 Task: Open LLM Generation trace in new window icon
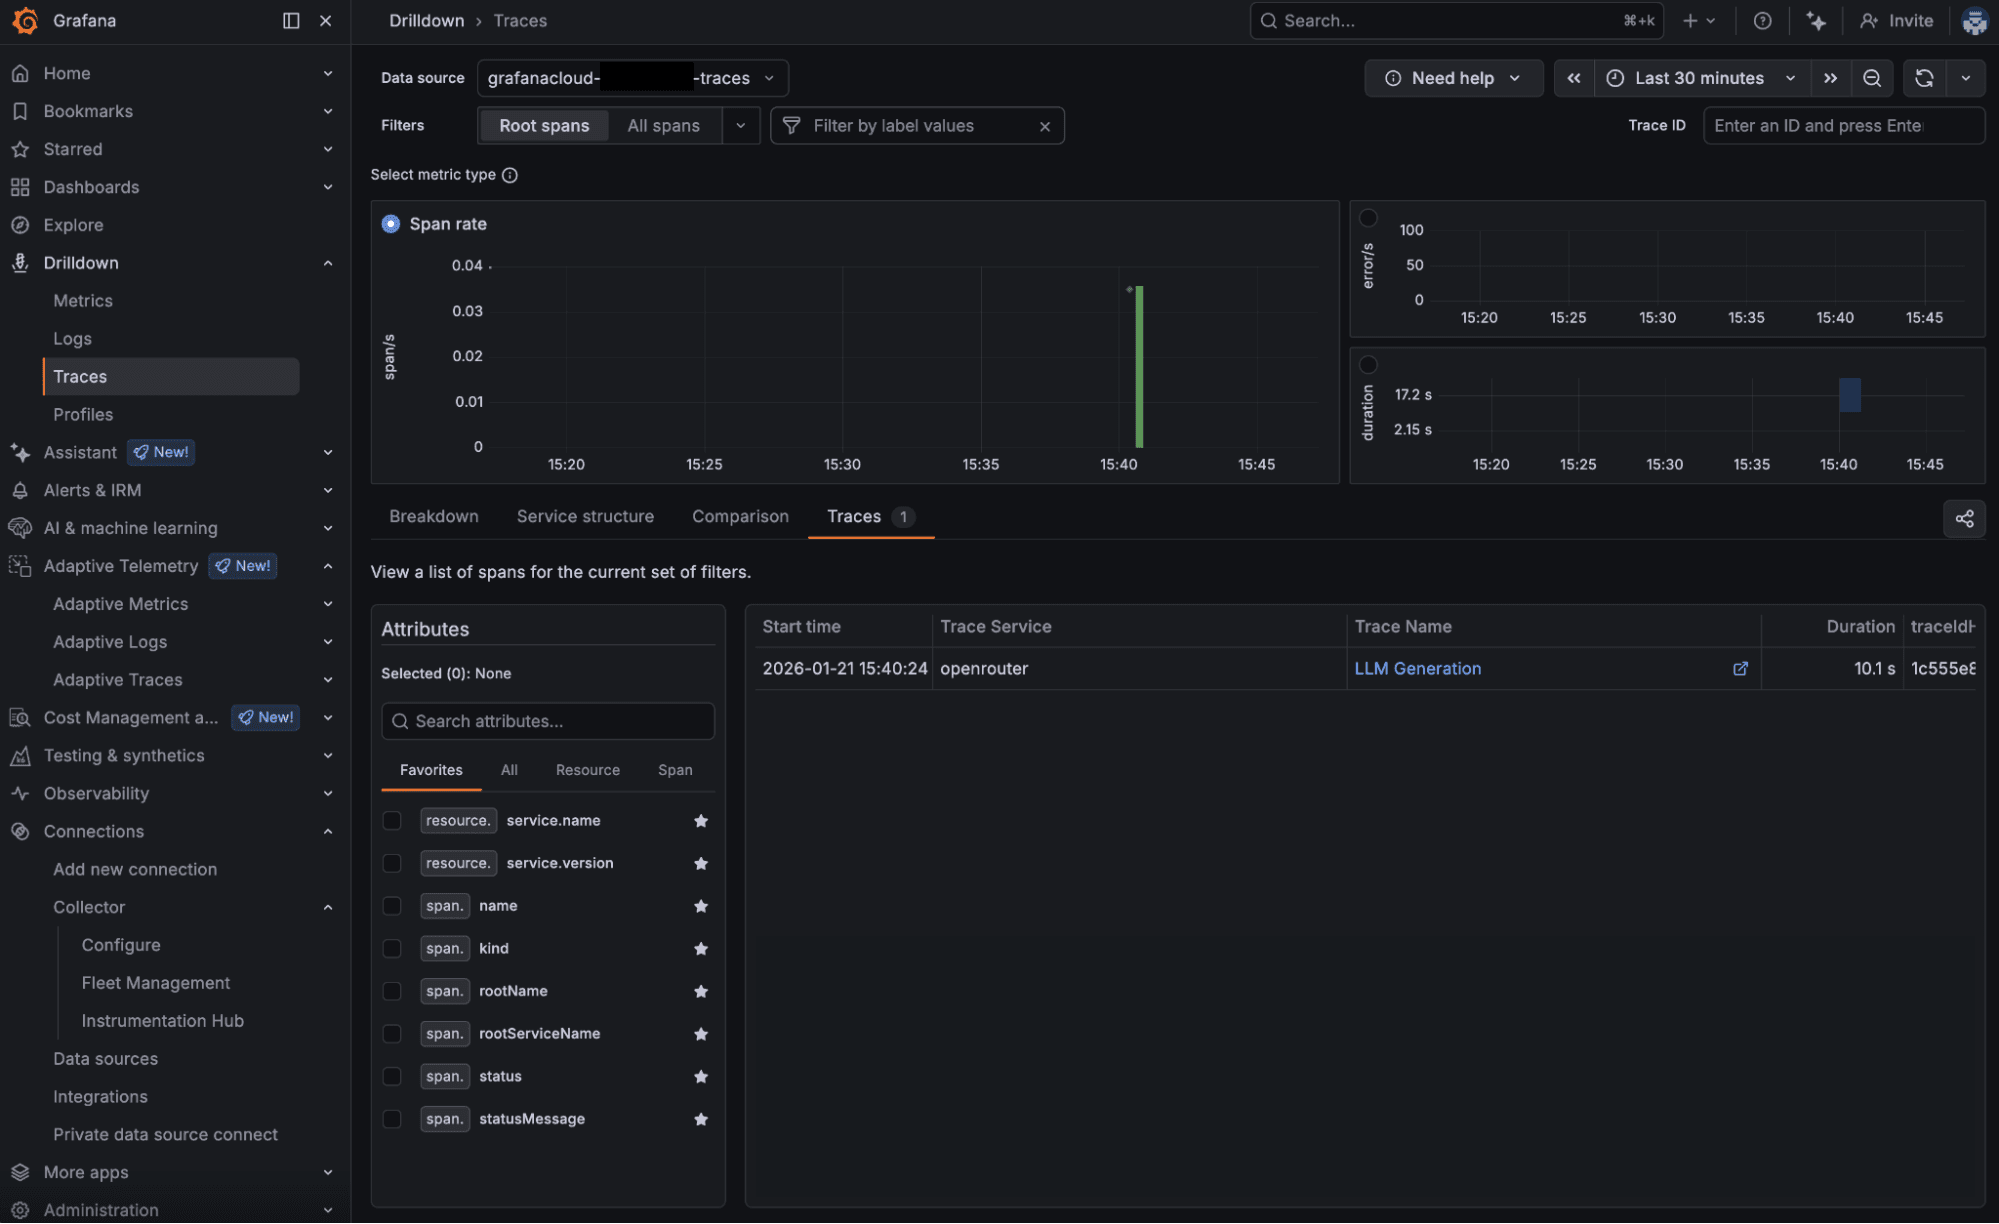pyautogui.click(x=1740, y=668)
